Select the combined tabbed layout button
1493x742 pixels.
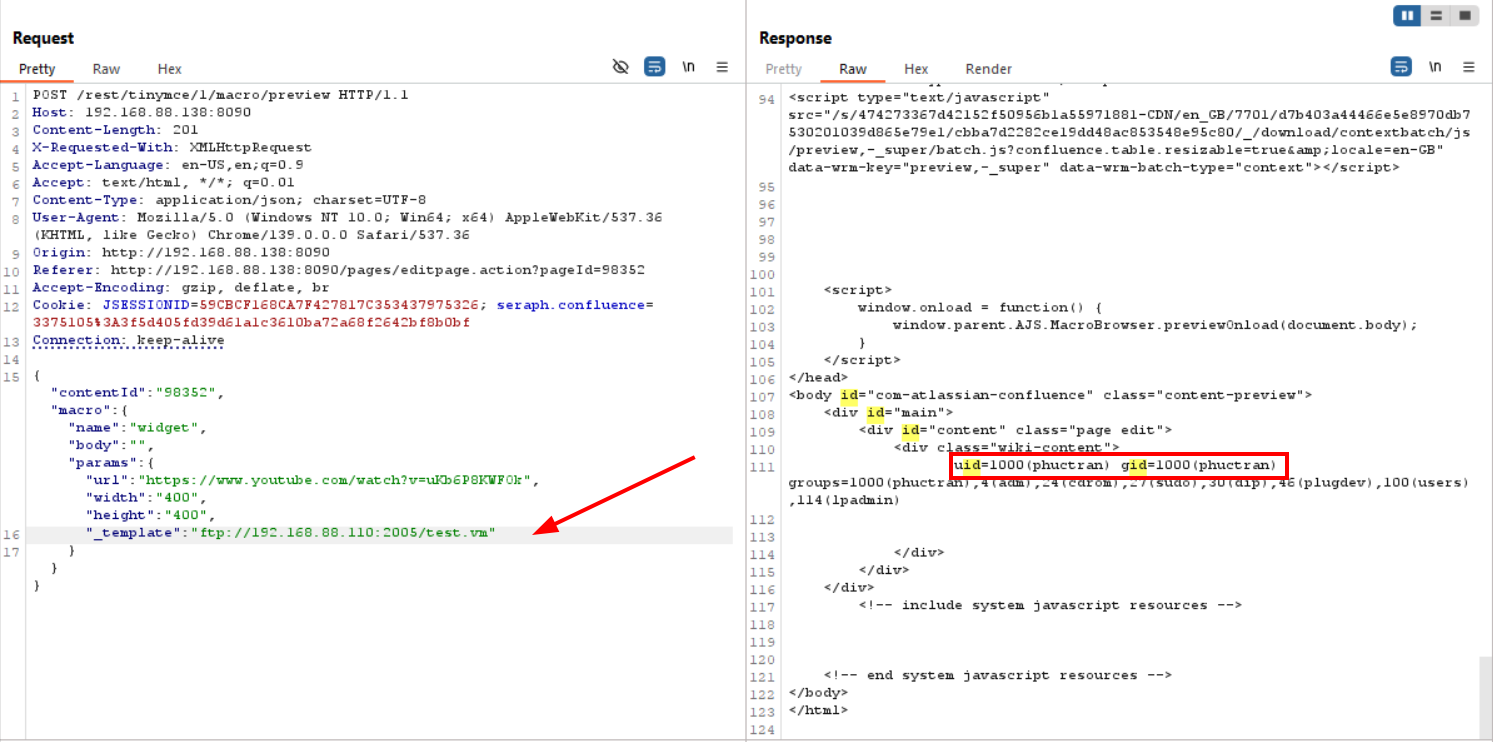click(1465, 15)
